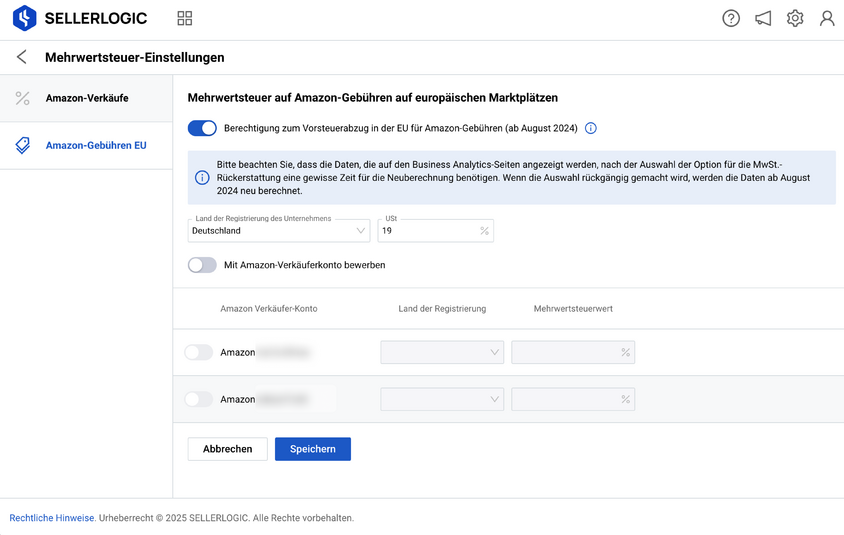Screen dimensions: 844x535
Task: Click info icon in the blue notice box
Action: point(202,178)
